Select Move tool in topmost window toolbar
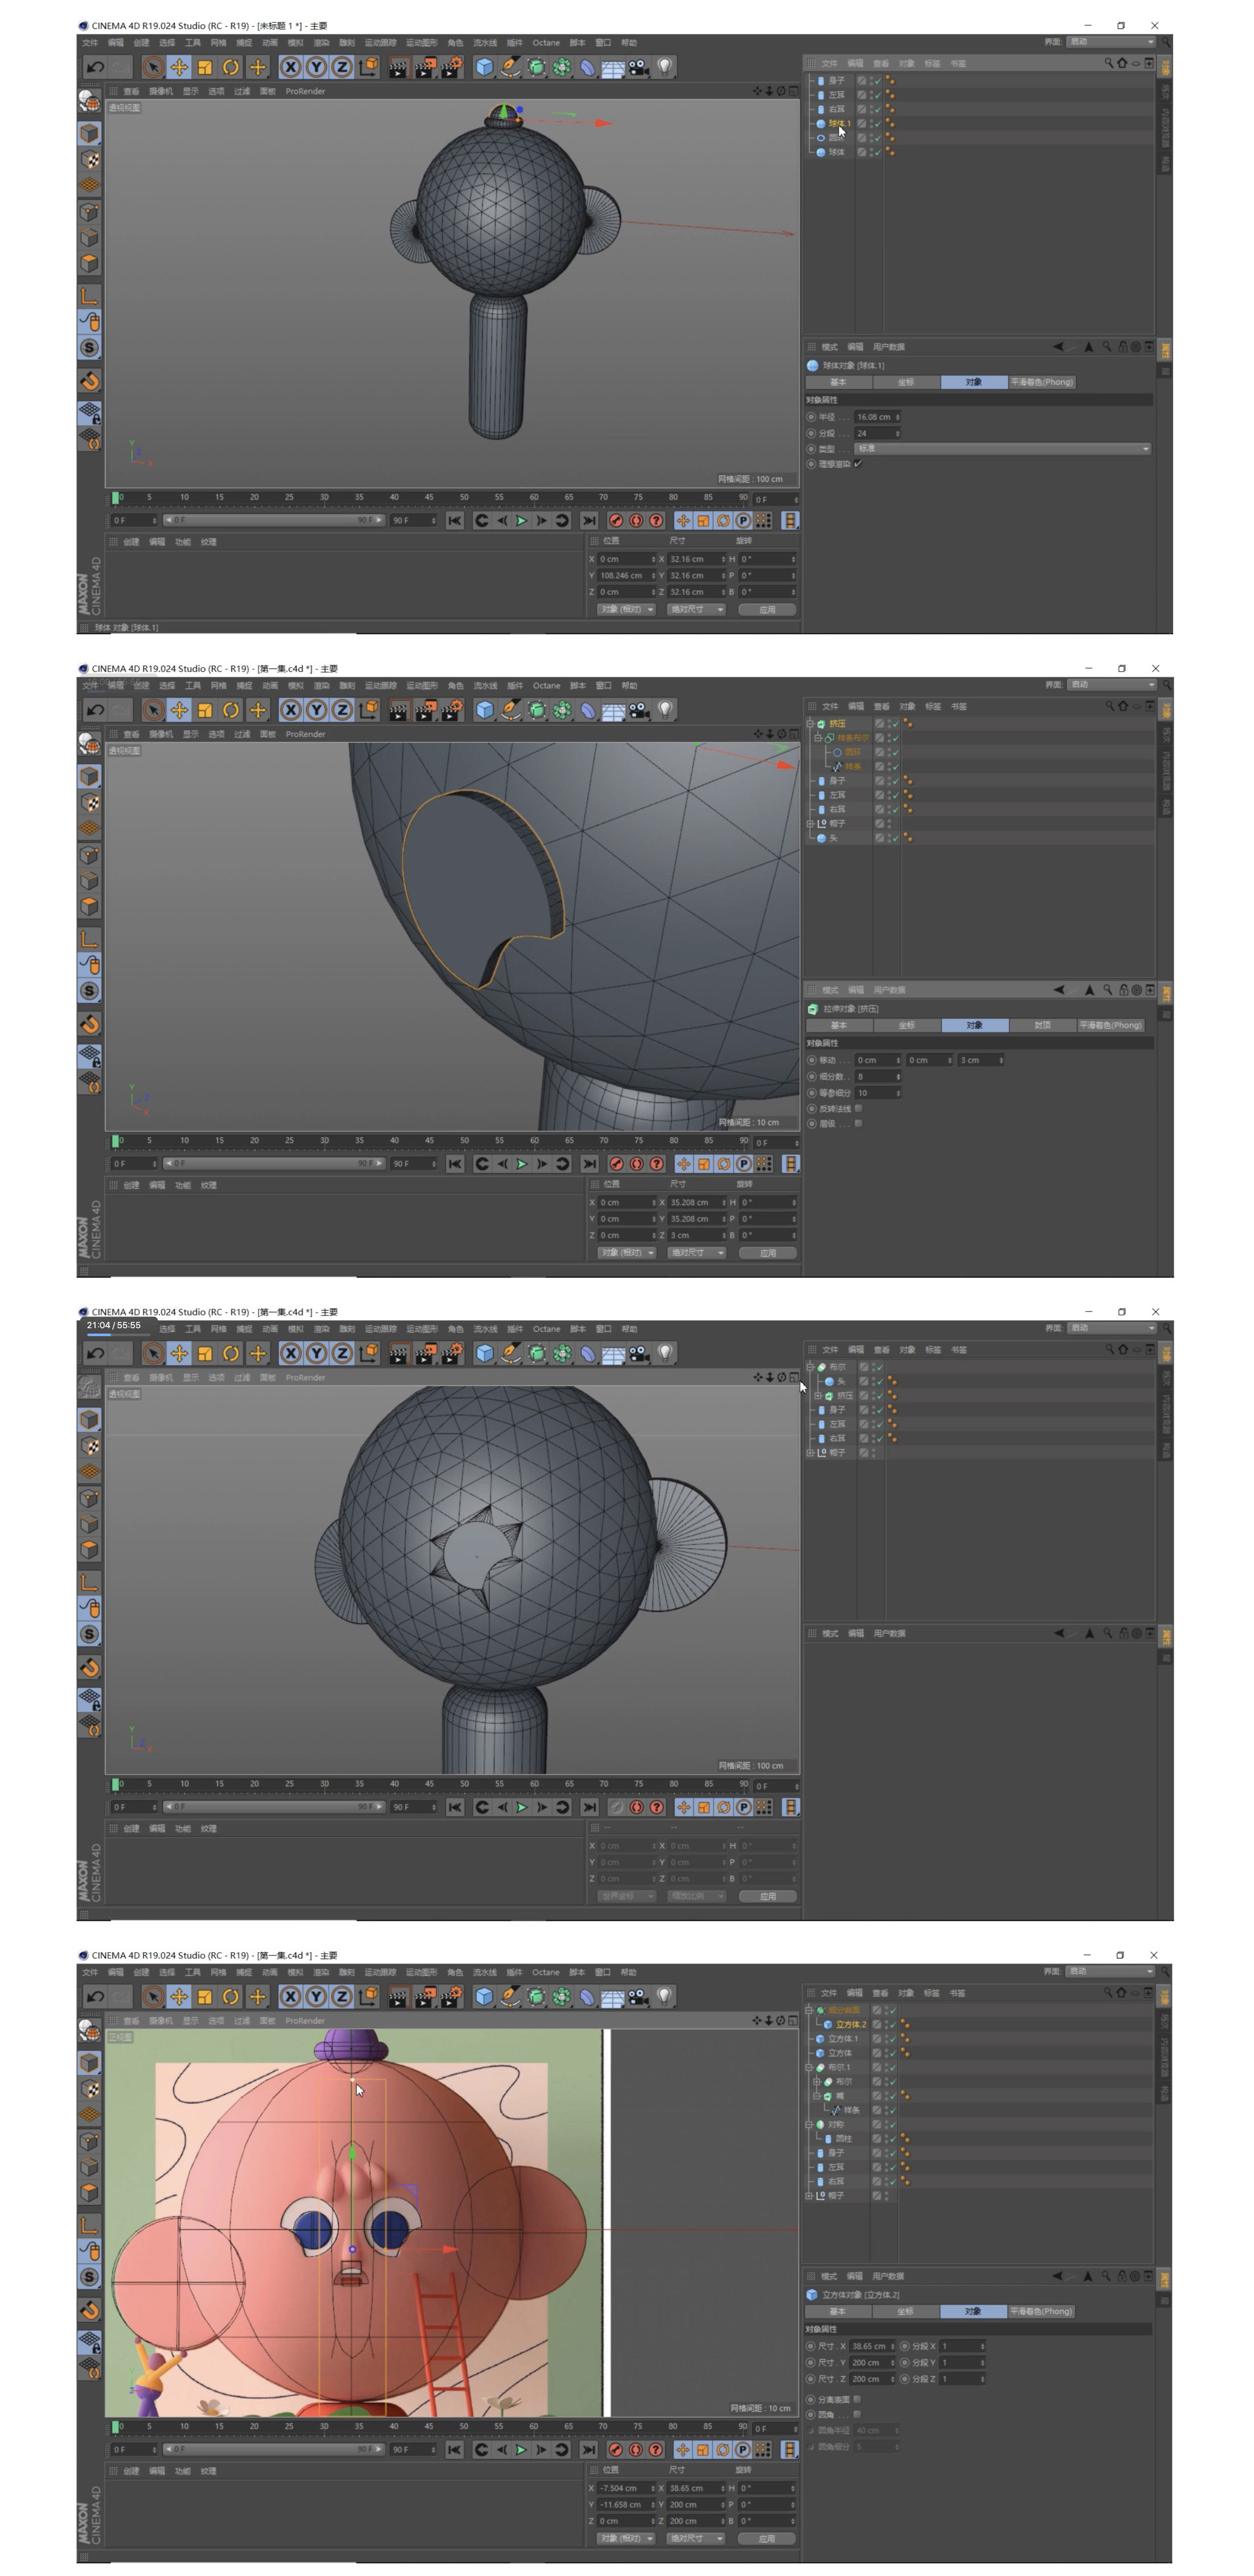 (179, 67)
